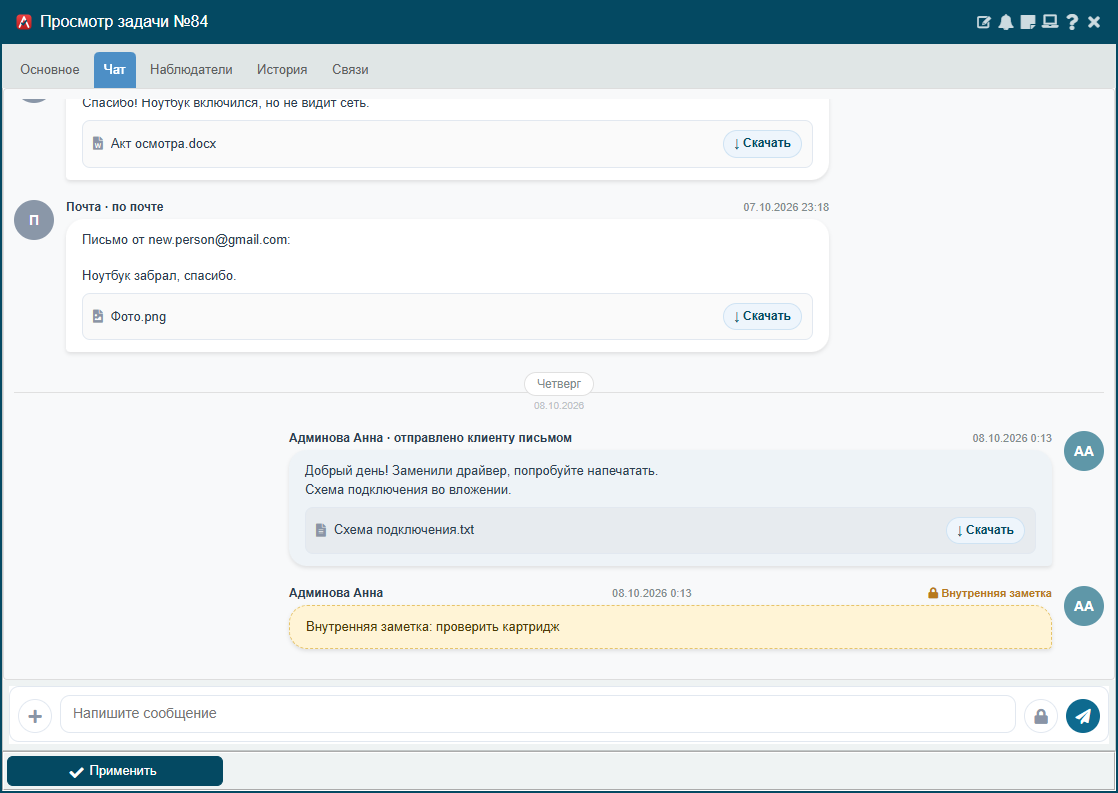Click the file name «Акт осмотра.docx»
Image resolution: width=1118 pixels, height=793 pixels.
[163, 143]
